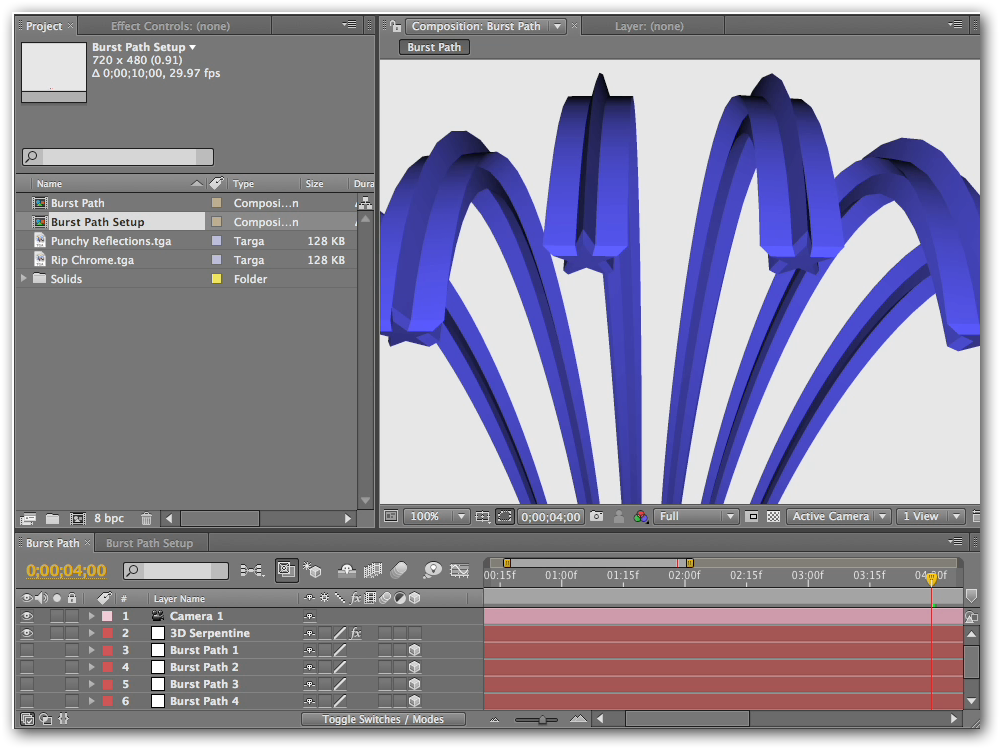Click the Hide Shy Layers icon
Image resolution: width=1000 pixels, height=749 pixels.
coord(346,570)
